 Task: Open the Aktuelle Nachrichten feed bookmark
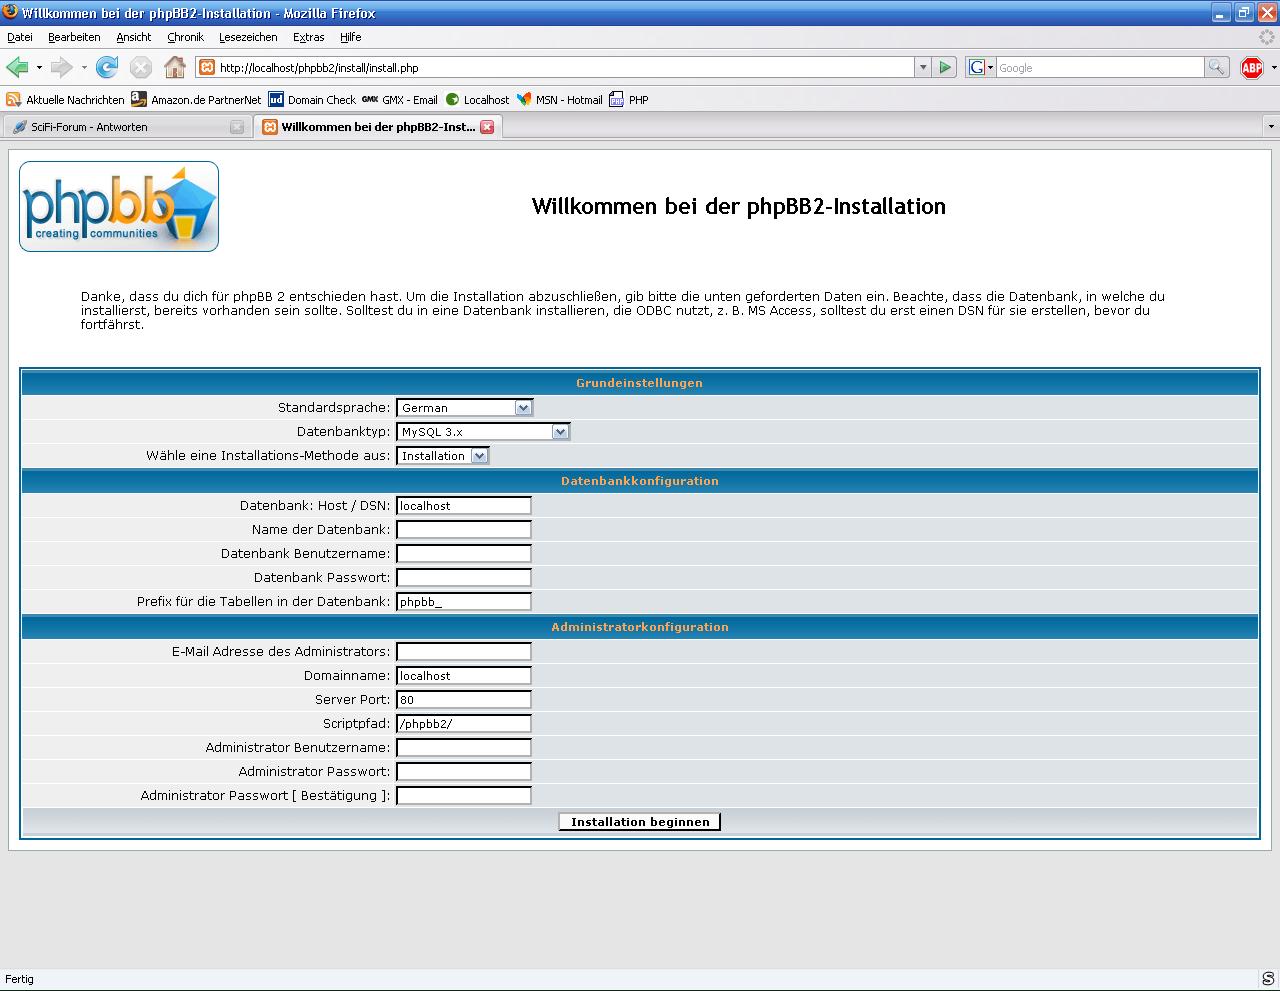pyautogui.click(x=66, y=100)
